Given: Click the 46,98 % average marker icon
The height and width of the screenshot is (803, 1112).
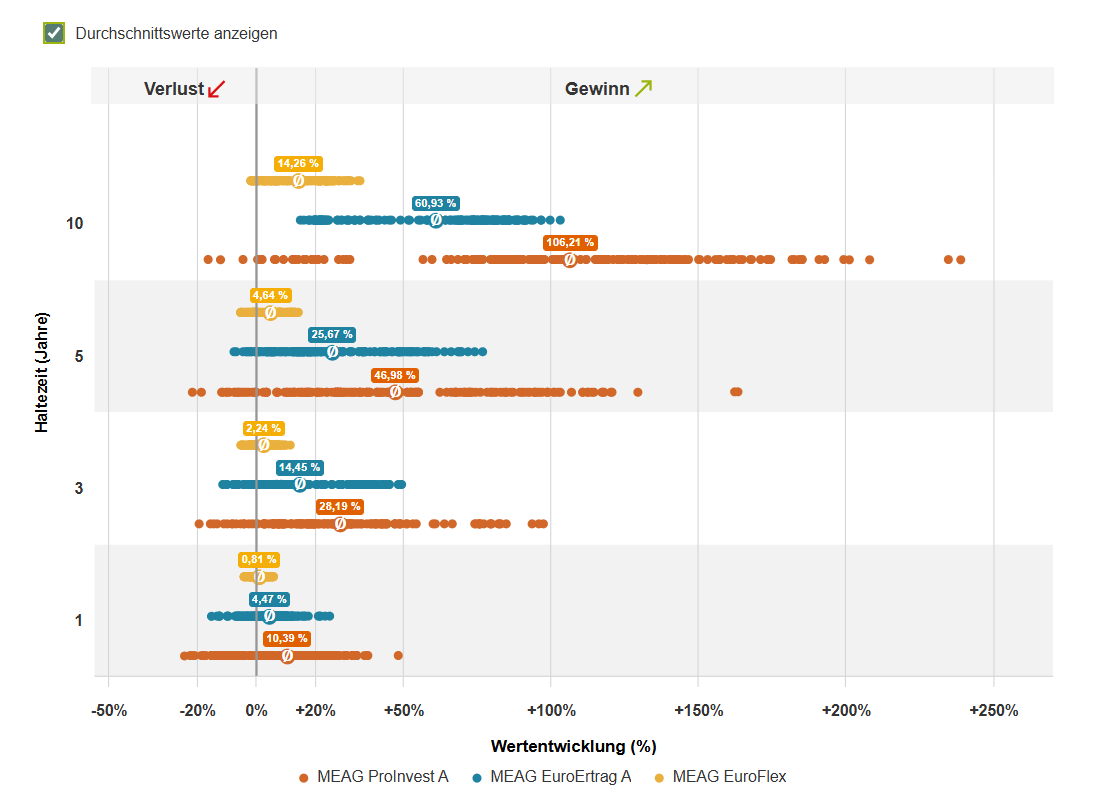Looking at the screenshot, I should point(395,392).
